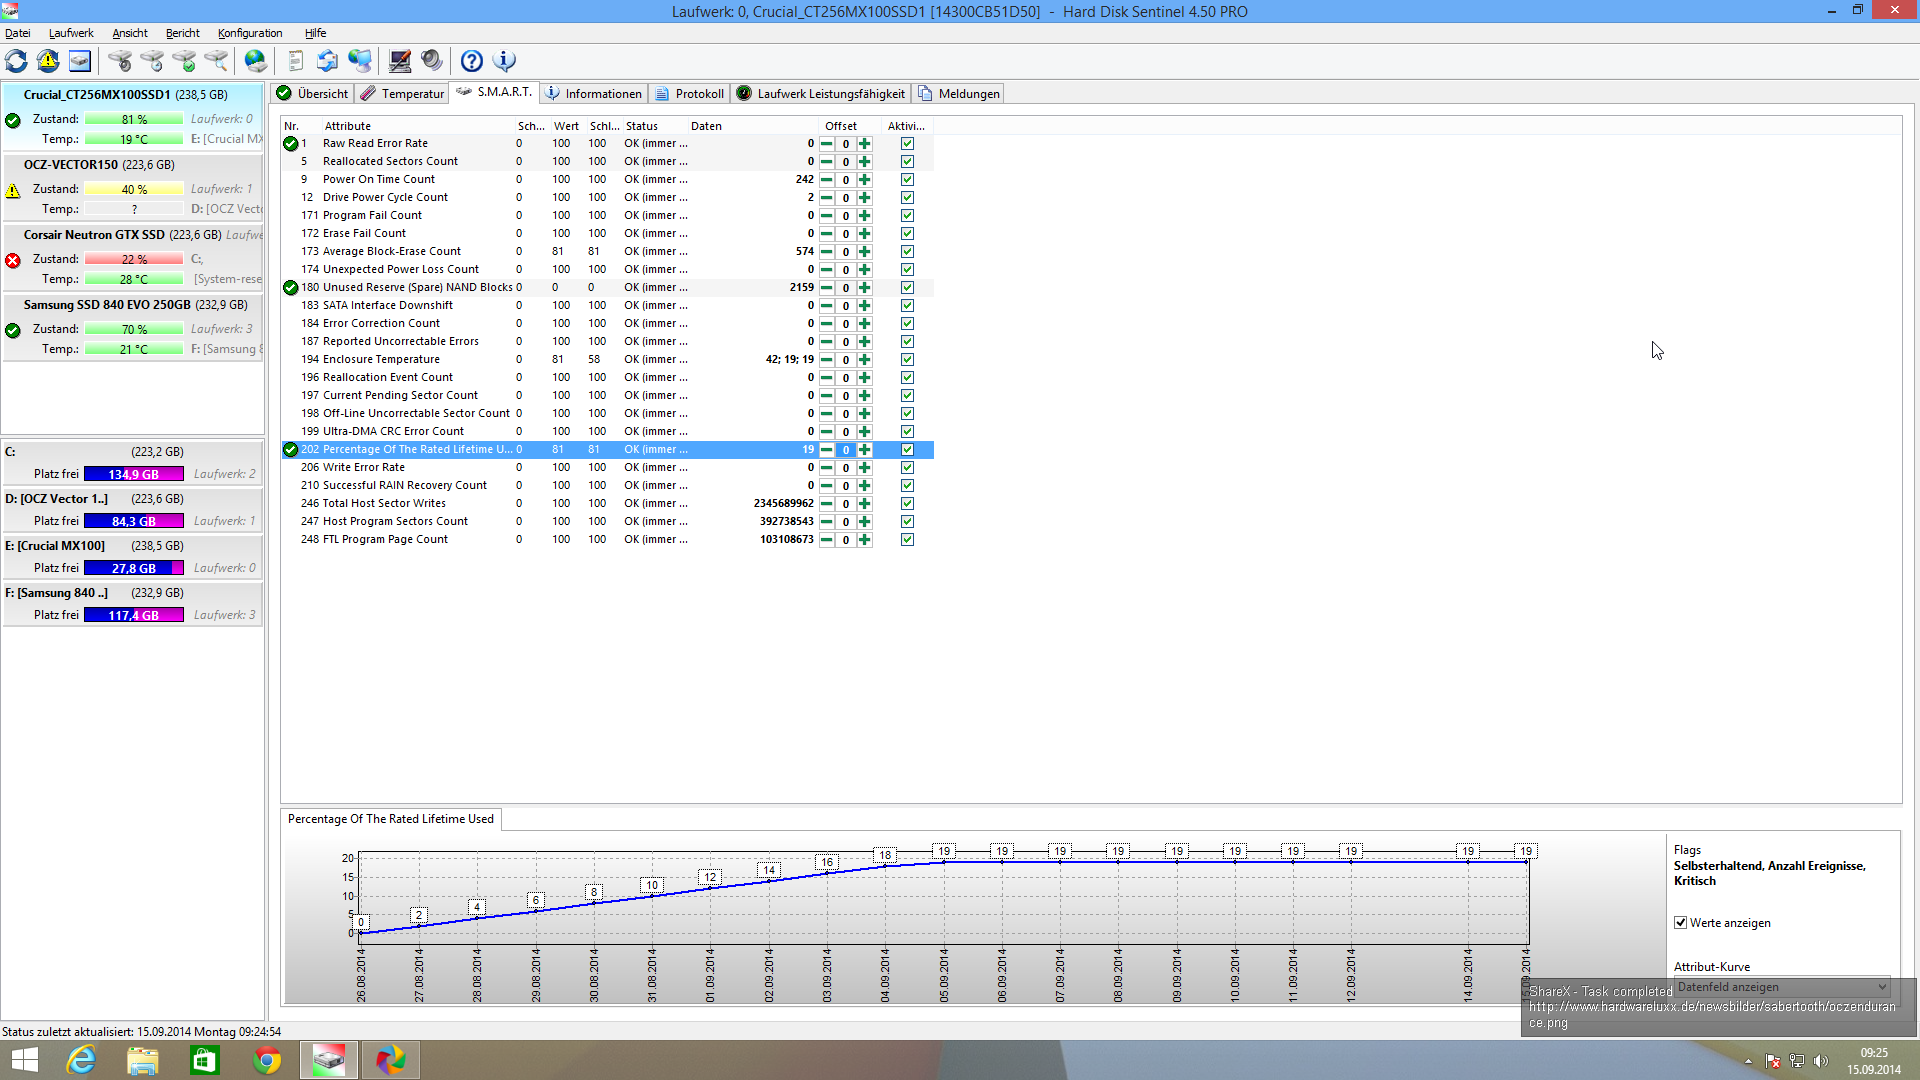
Task: Open help via the question mark icon
Action: point(472,61)
